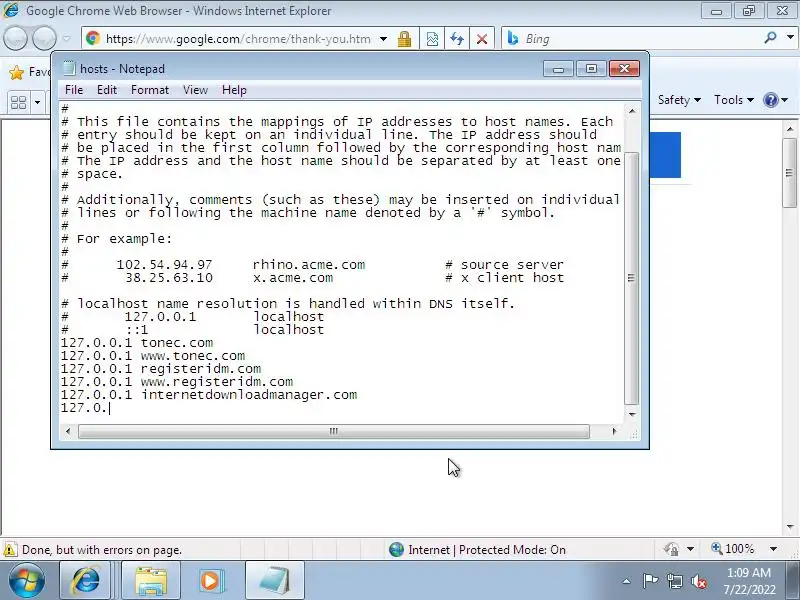
Task: Open Windows Media Player from the taskbar
Action: (x=210, y=581)
